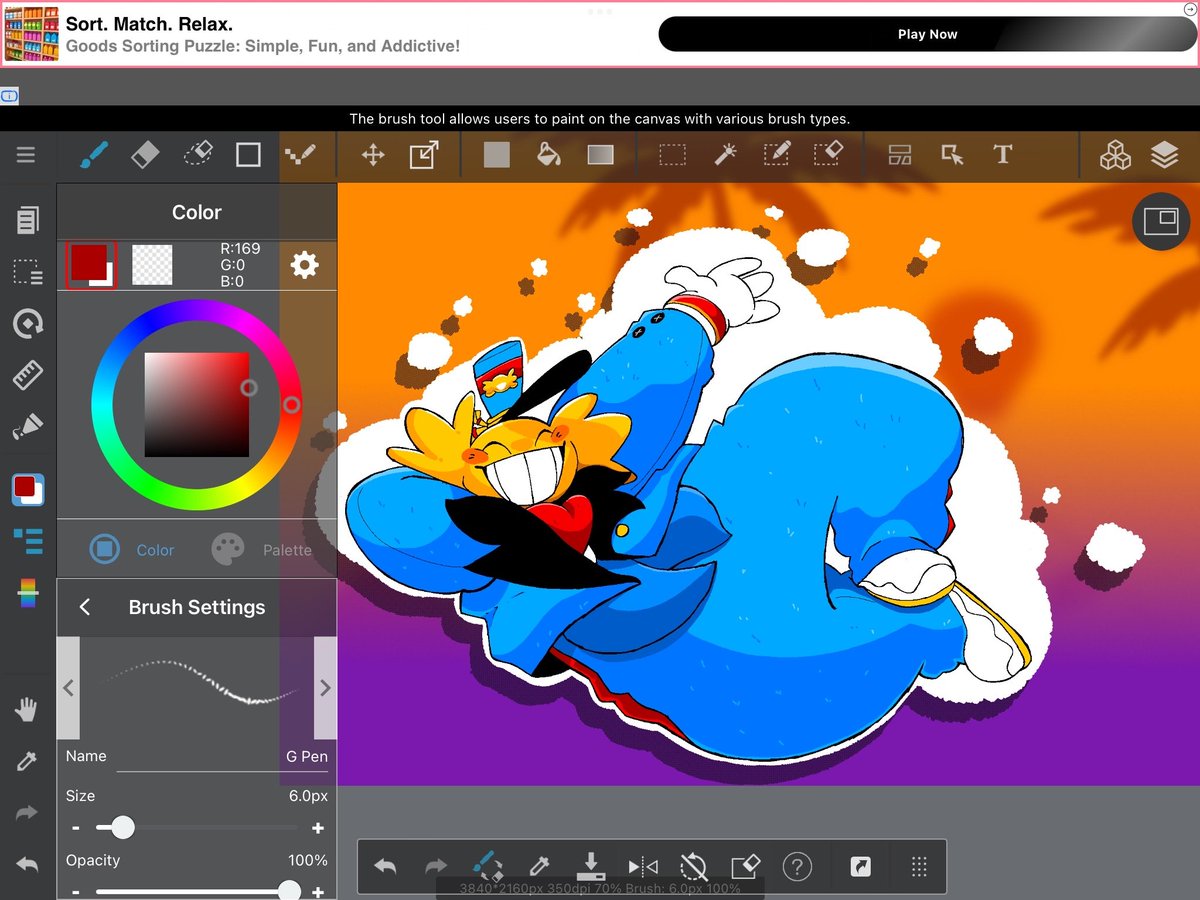The height and width of the screenshot is (900, 1200).
Task: Pick a shade in the saturation square
Action: coord(197,404)
